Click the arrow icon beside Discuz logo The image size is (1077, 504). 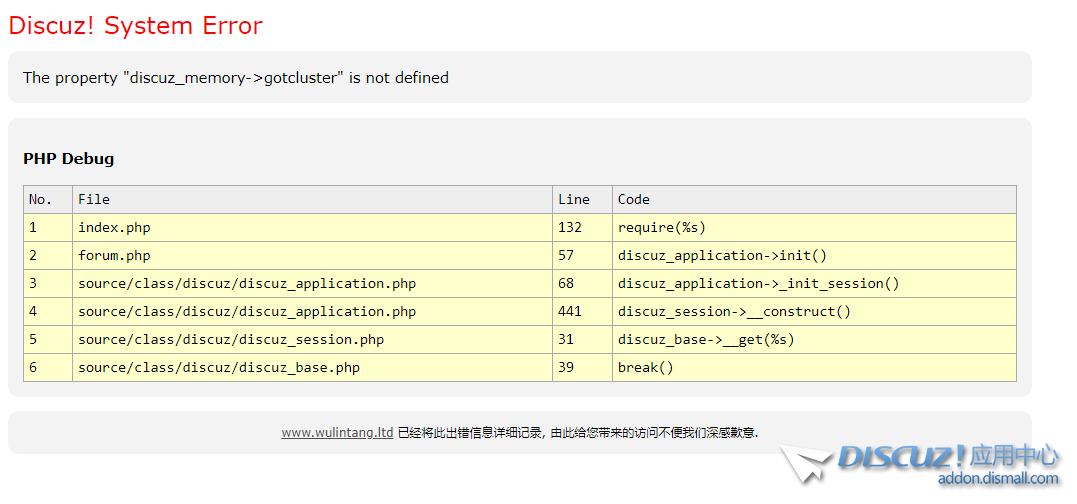[x=806, y=465]
